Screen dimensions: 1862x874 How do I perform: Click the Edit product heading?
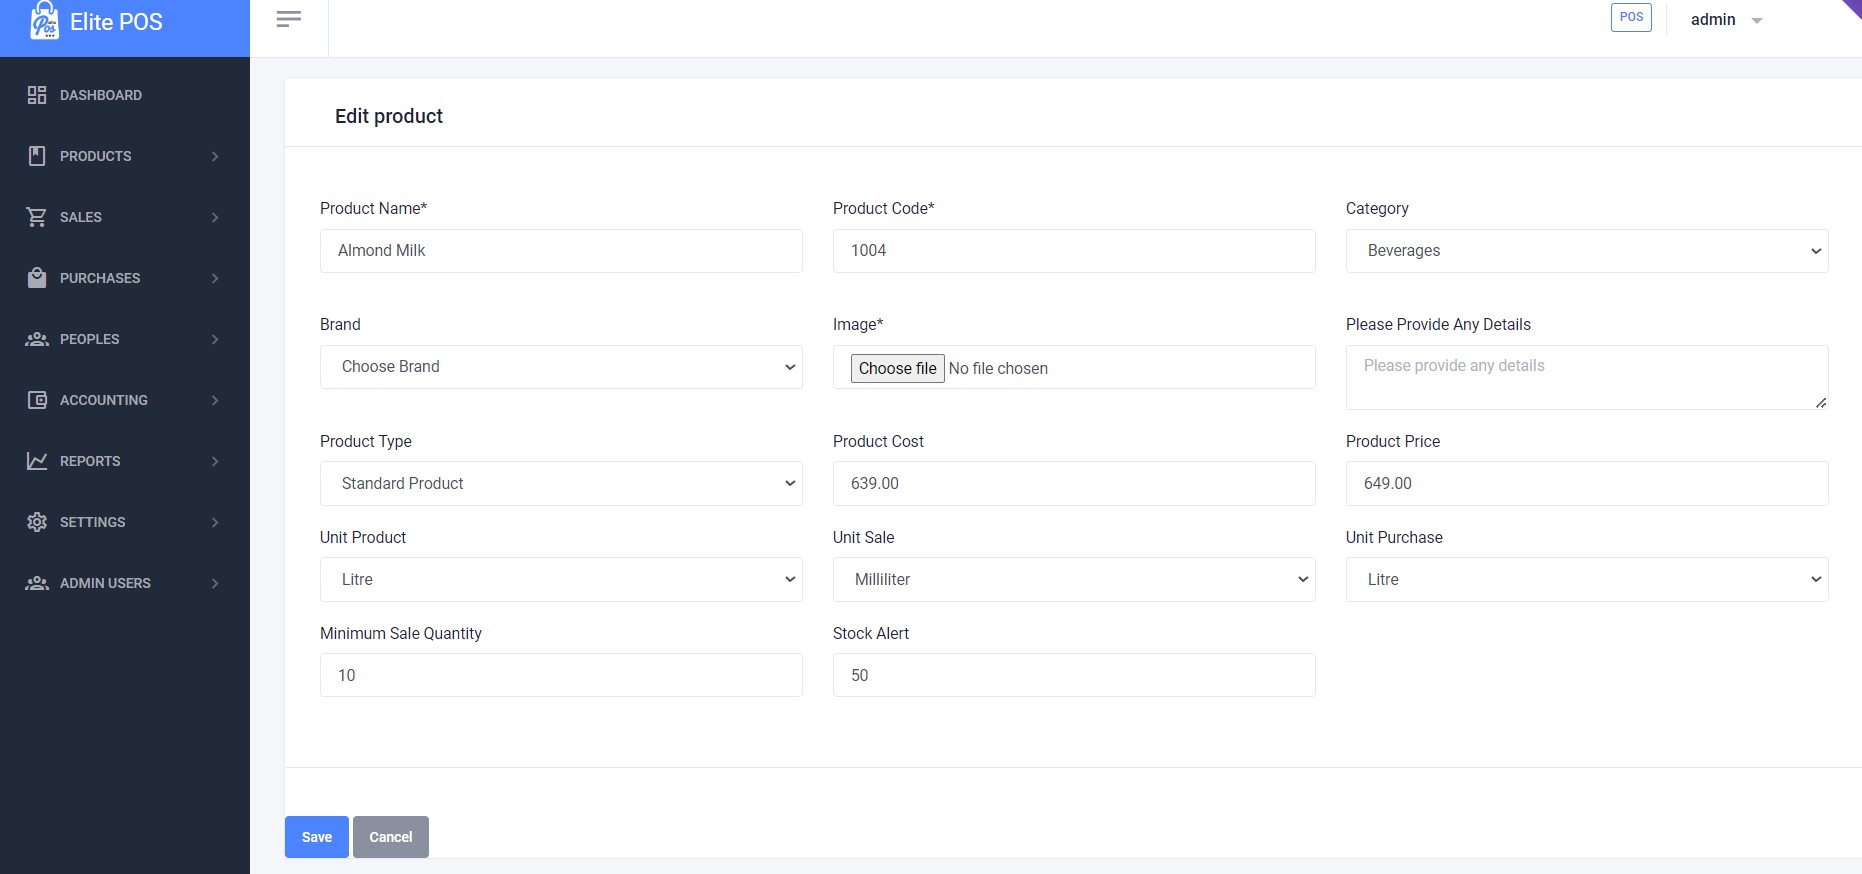389,116
